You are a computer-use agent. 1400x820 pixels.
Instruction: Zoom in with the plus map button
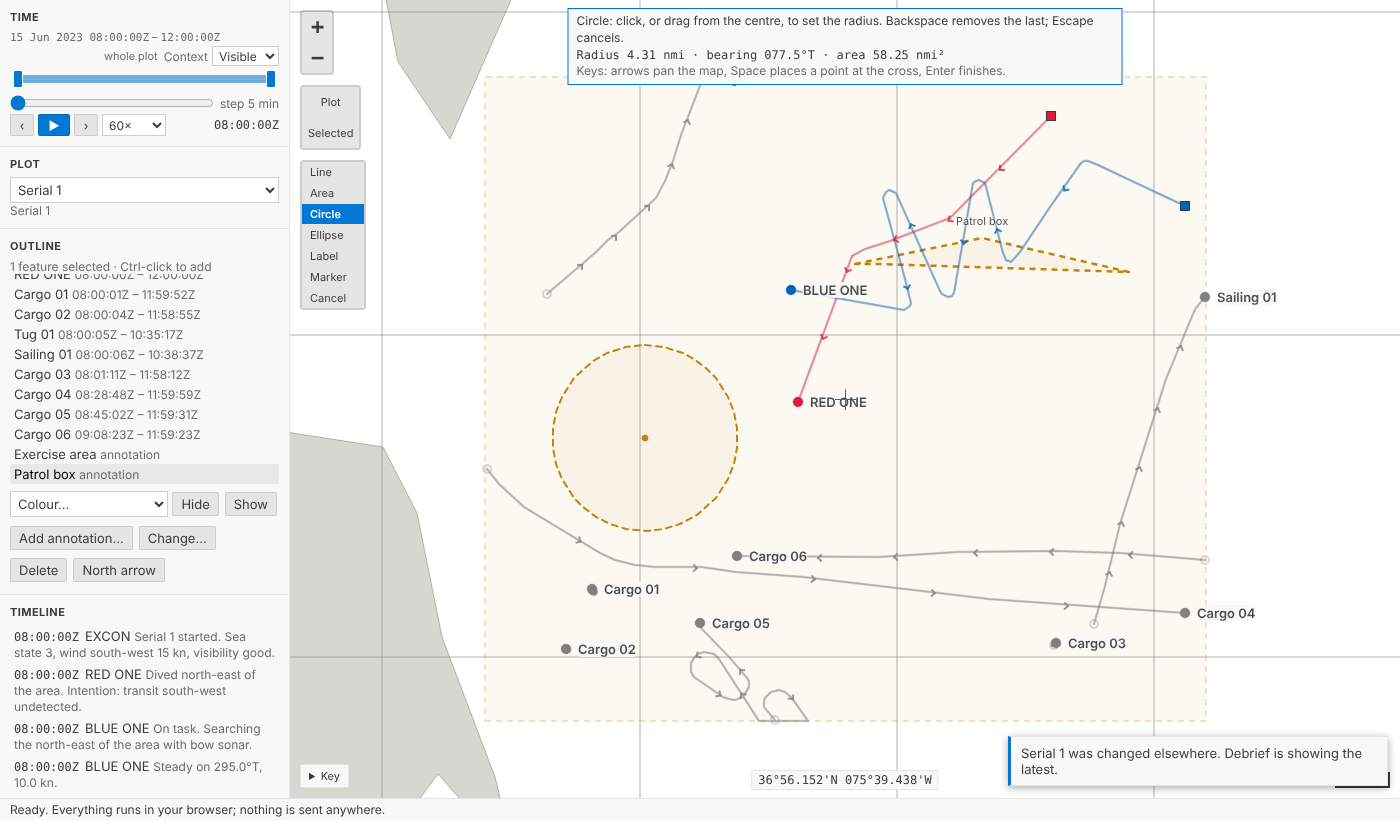317,27
